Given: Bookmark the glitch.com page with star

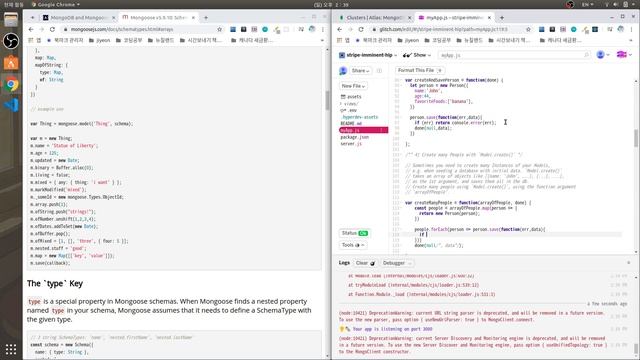Looking at the screenshot, I should (x=528, y=29).
